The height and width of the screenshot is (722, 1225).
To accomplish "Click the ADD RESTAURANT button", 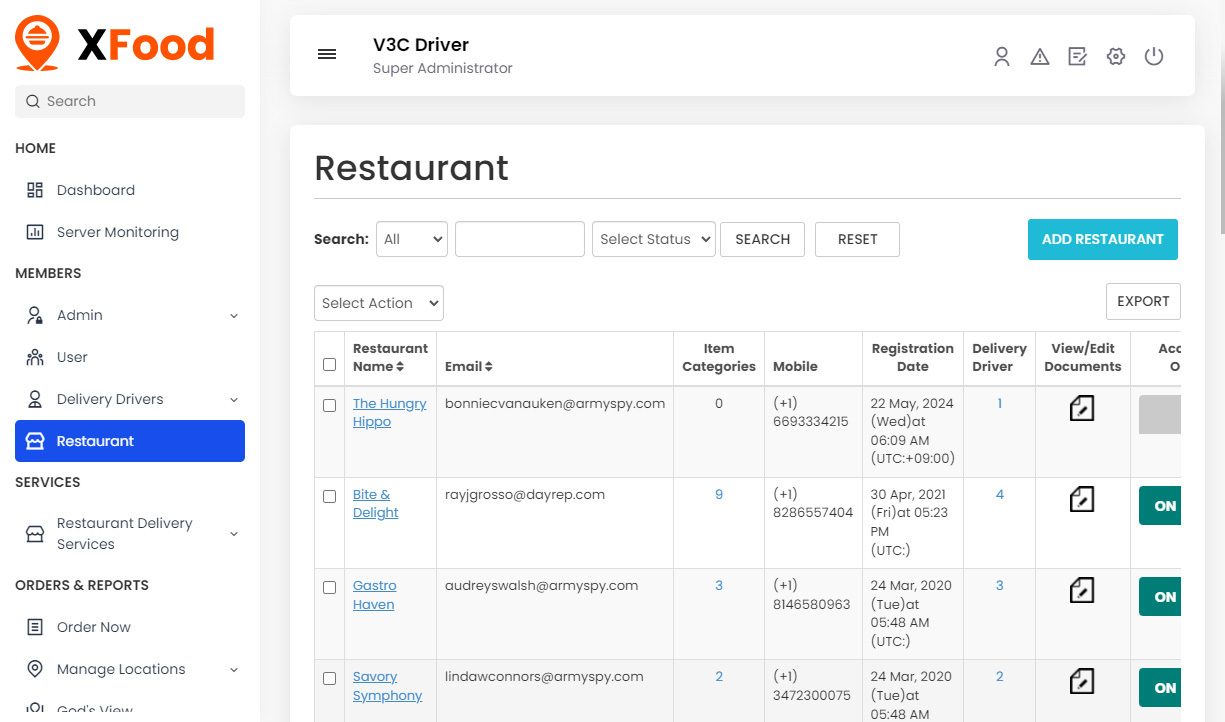I will pyautogui.click(x=1102, y=239).
